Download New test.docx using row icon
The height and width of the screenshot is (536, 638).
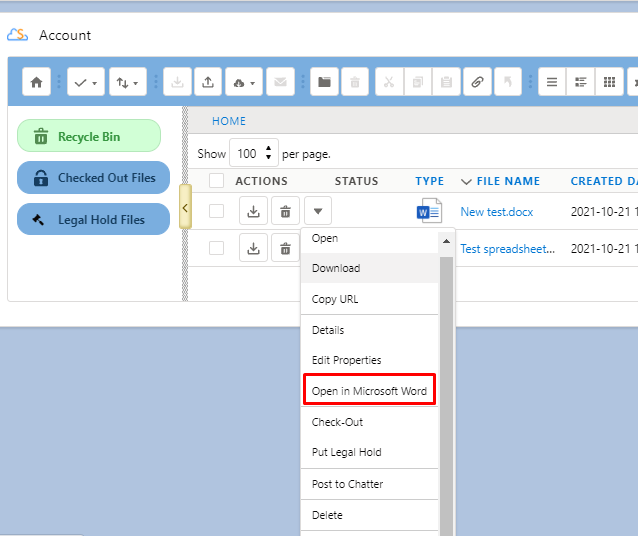point(253,211)
